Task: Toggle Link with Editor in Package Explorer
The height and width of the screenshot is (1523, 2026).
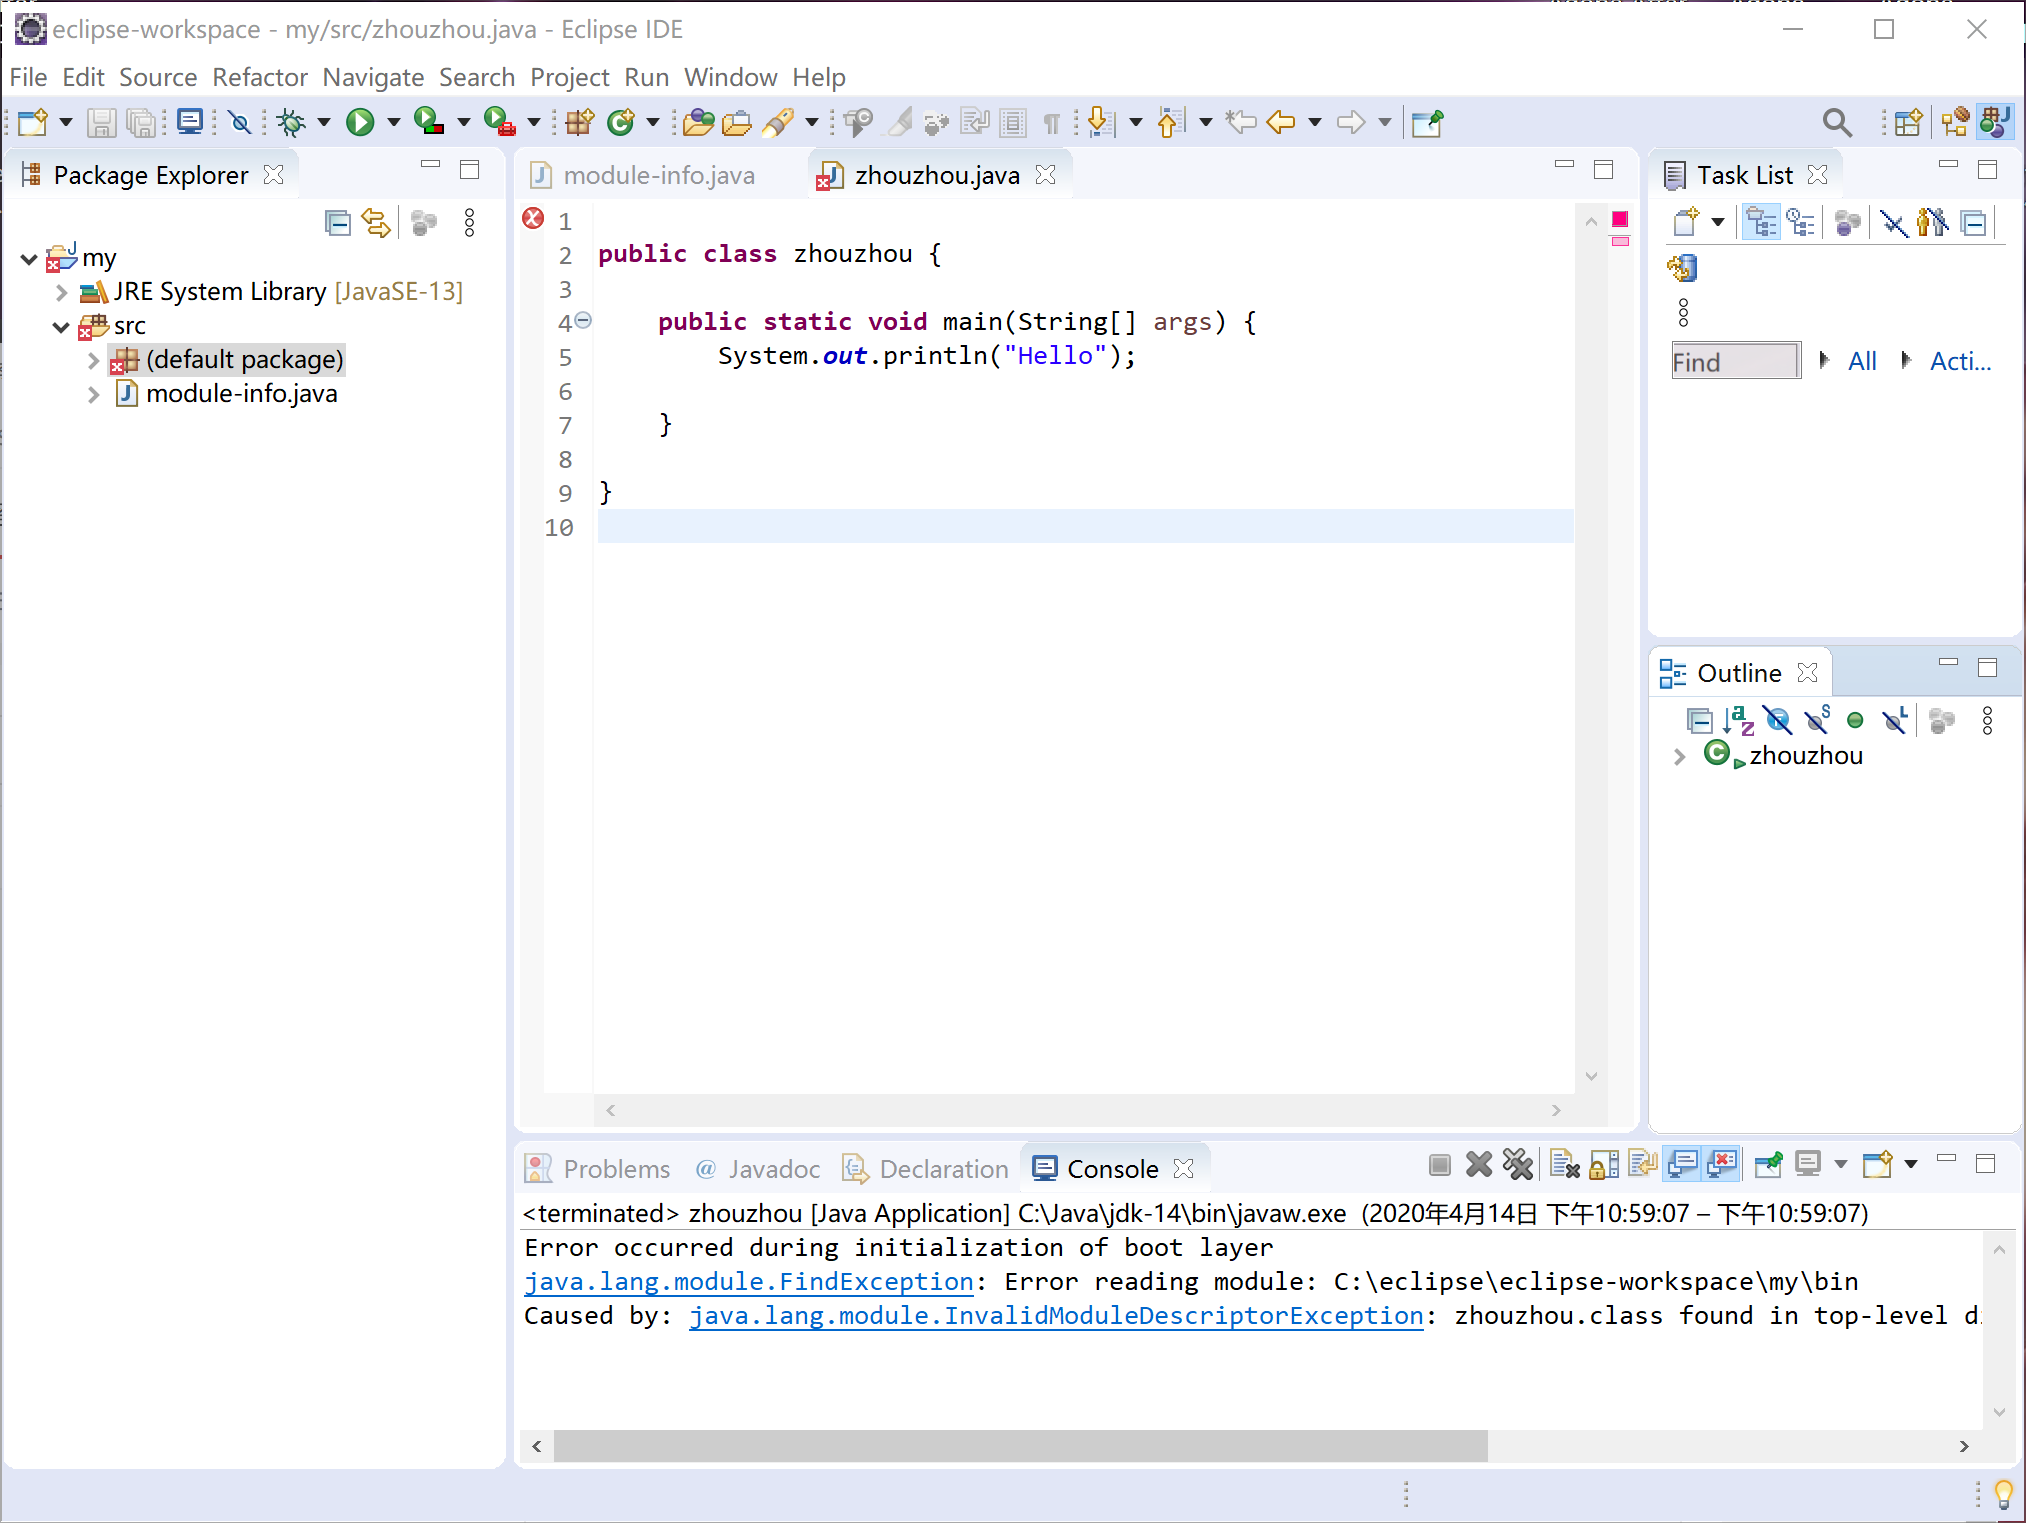Action: point(376,222)
